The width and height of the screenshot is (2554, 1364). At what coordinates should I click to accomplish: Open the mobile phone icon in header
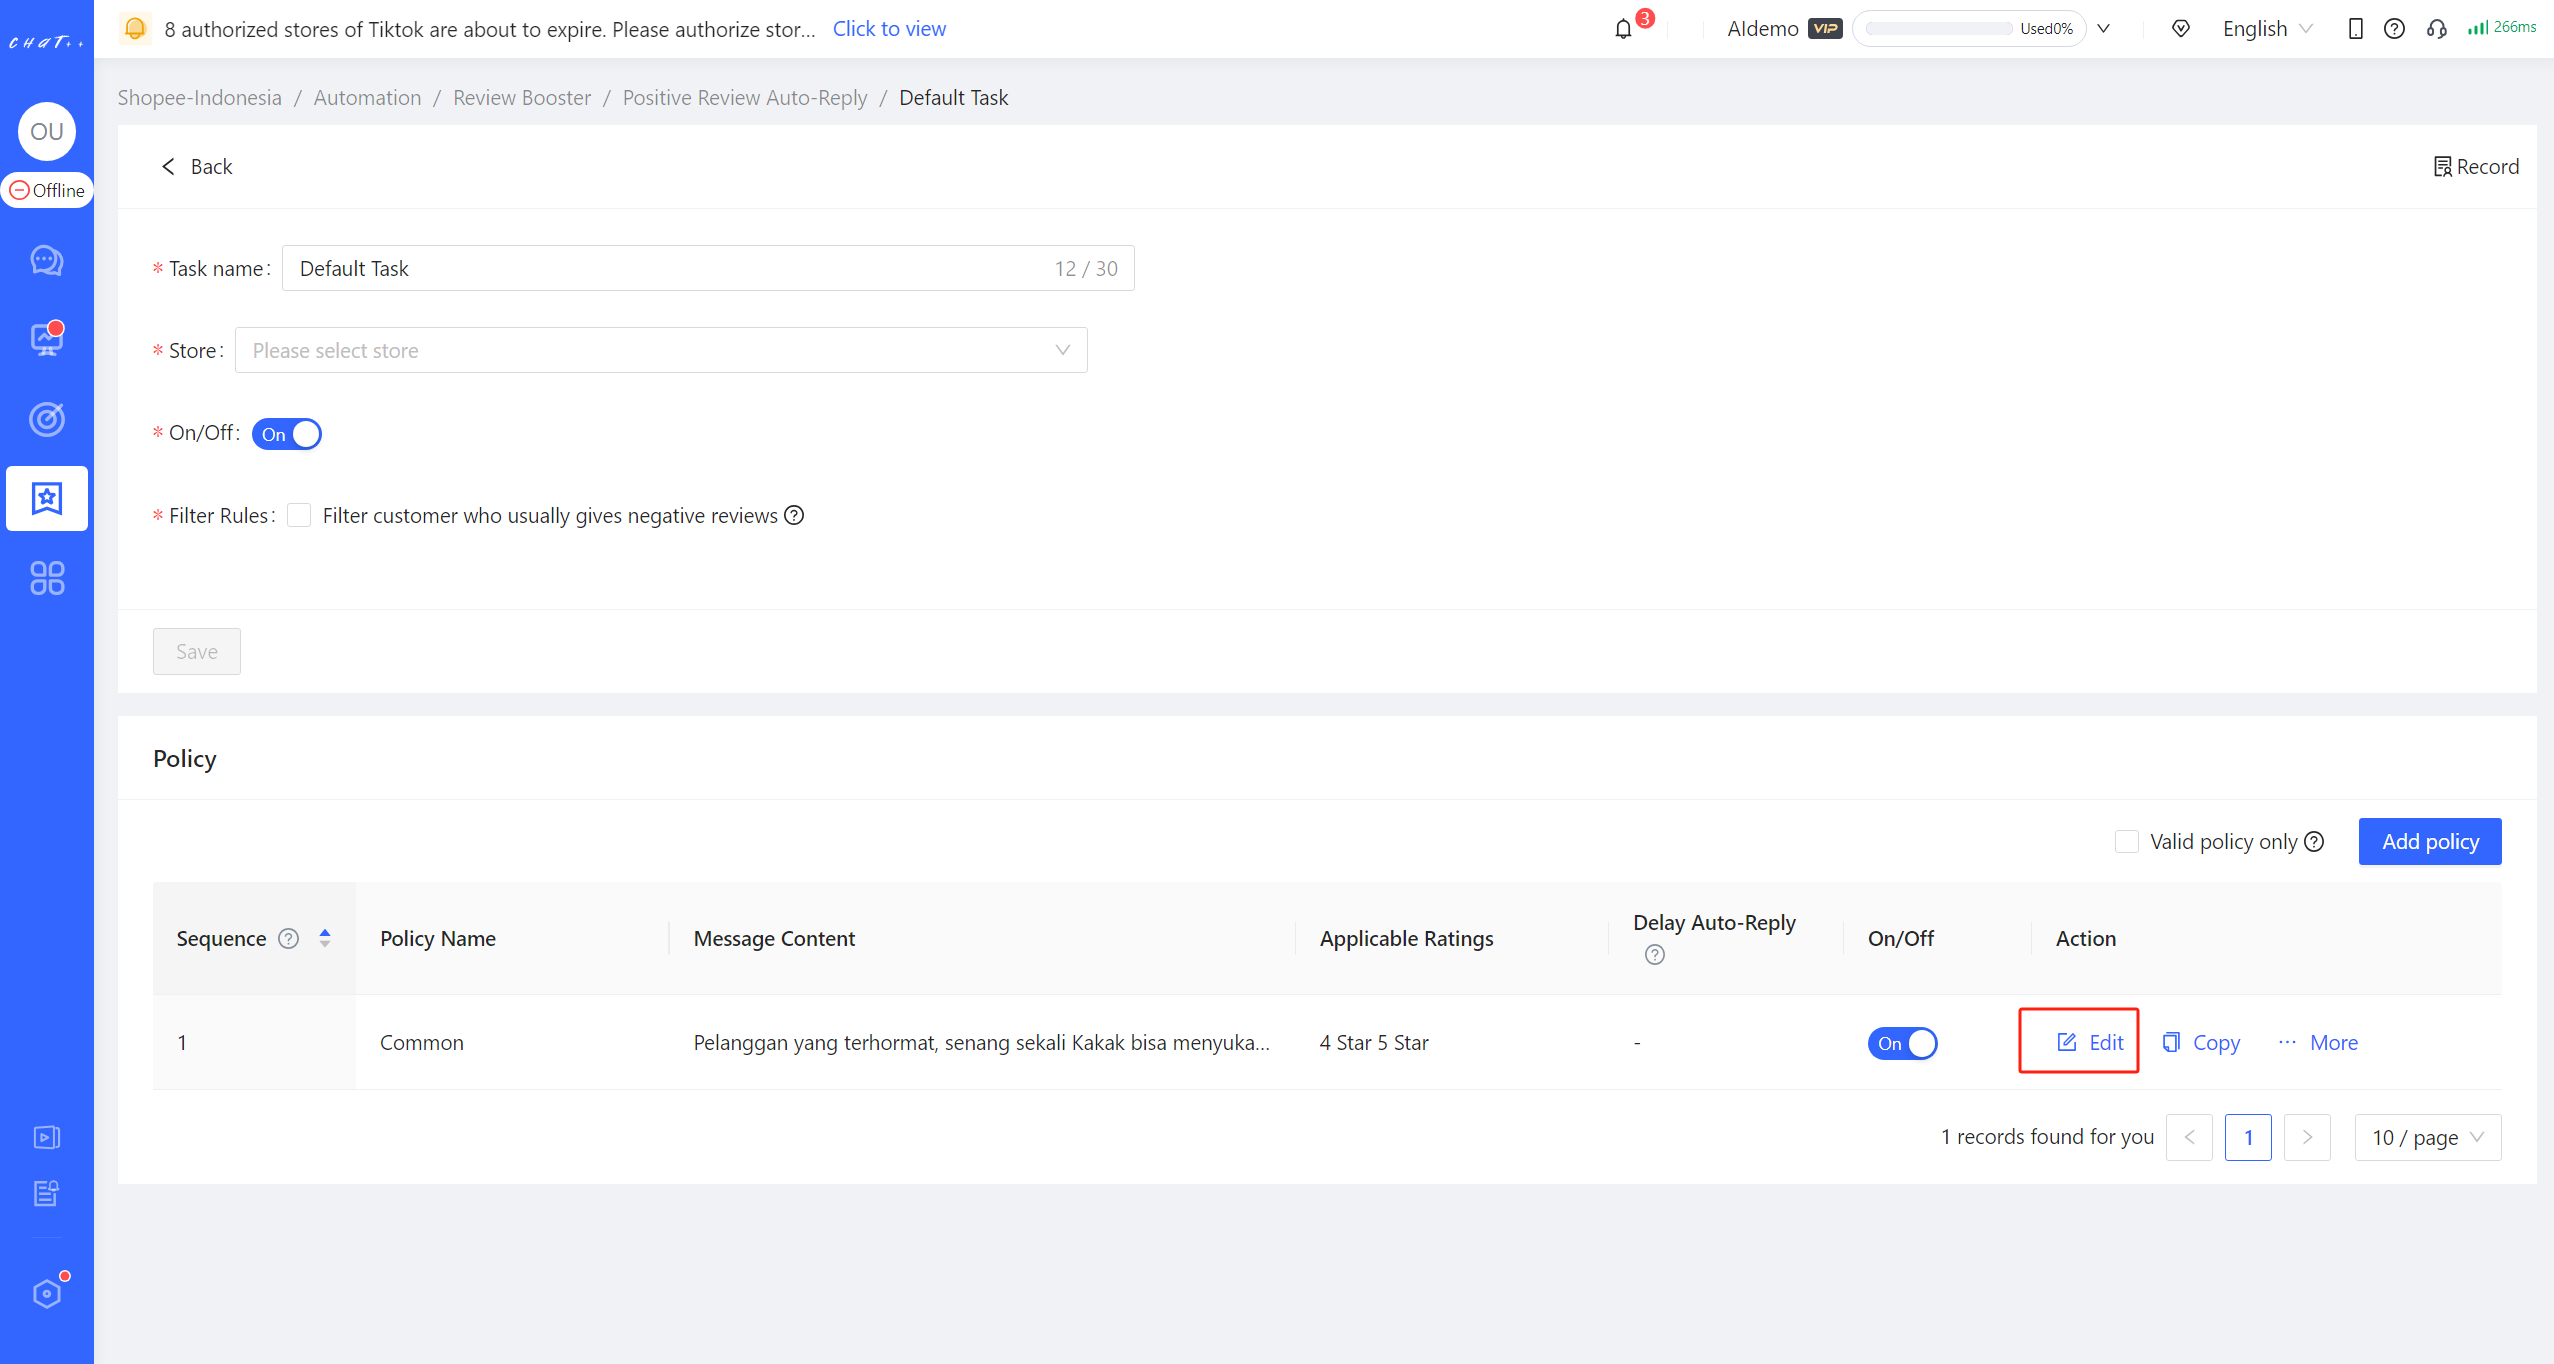pos(2355,28)
